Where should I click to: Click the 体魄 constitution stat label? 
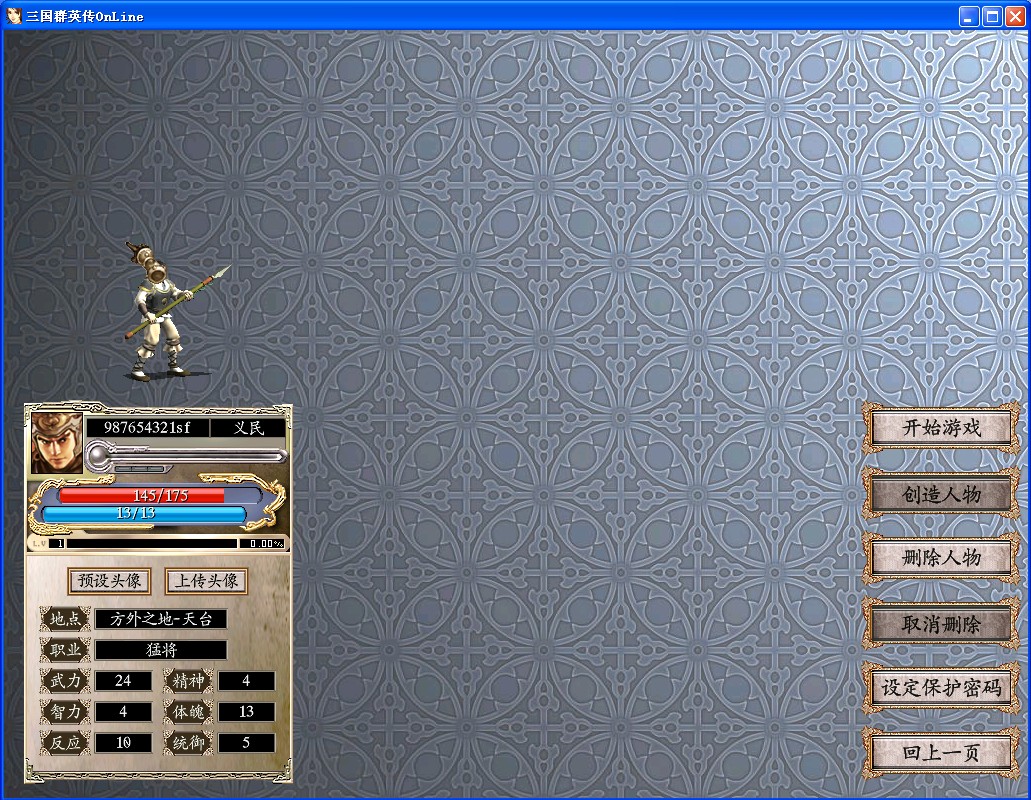coord(188,712)
